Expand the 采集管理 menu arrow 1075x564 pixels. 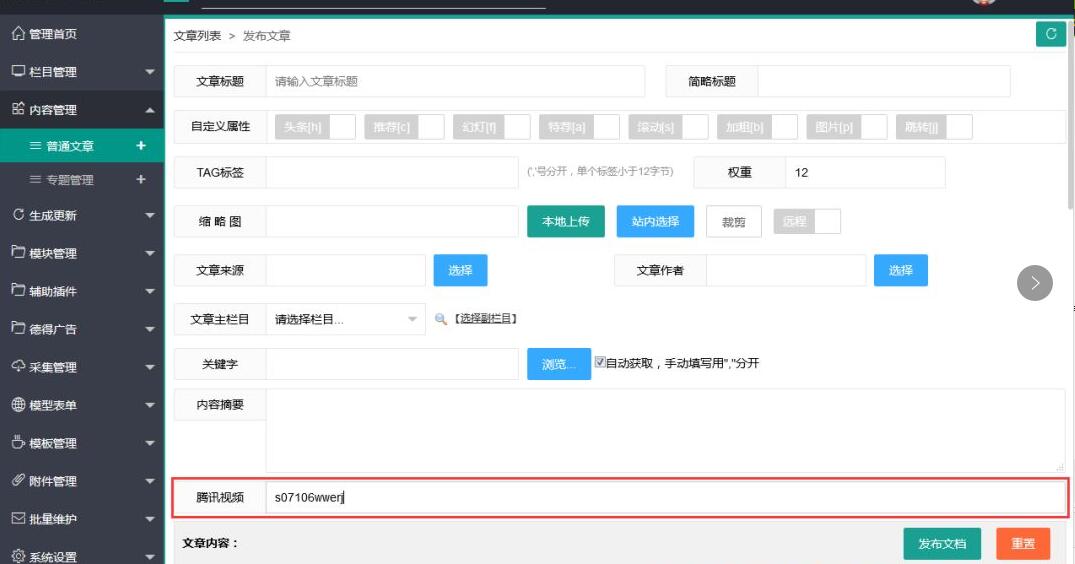coord(149,367)
